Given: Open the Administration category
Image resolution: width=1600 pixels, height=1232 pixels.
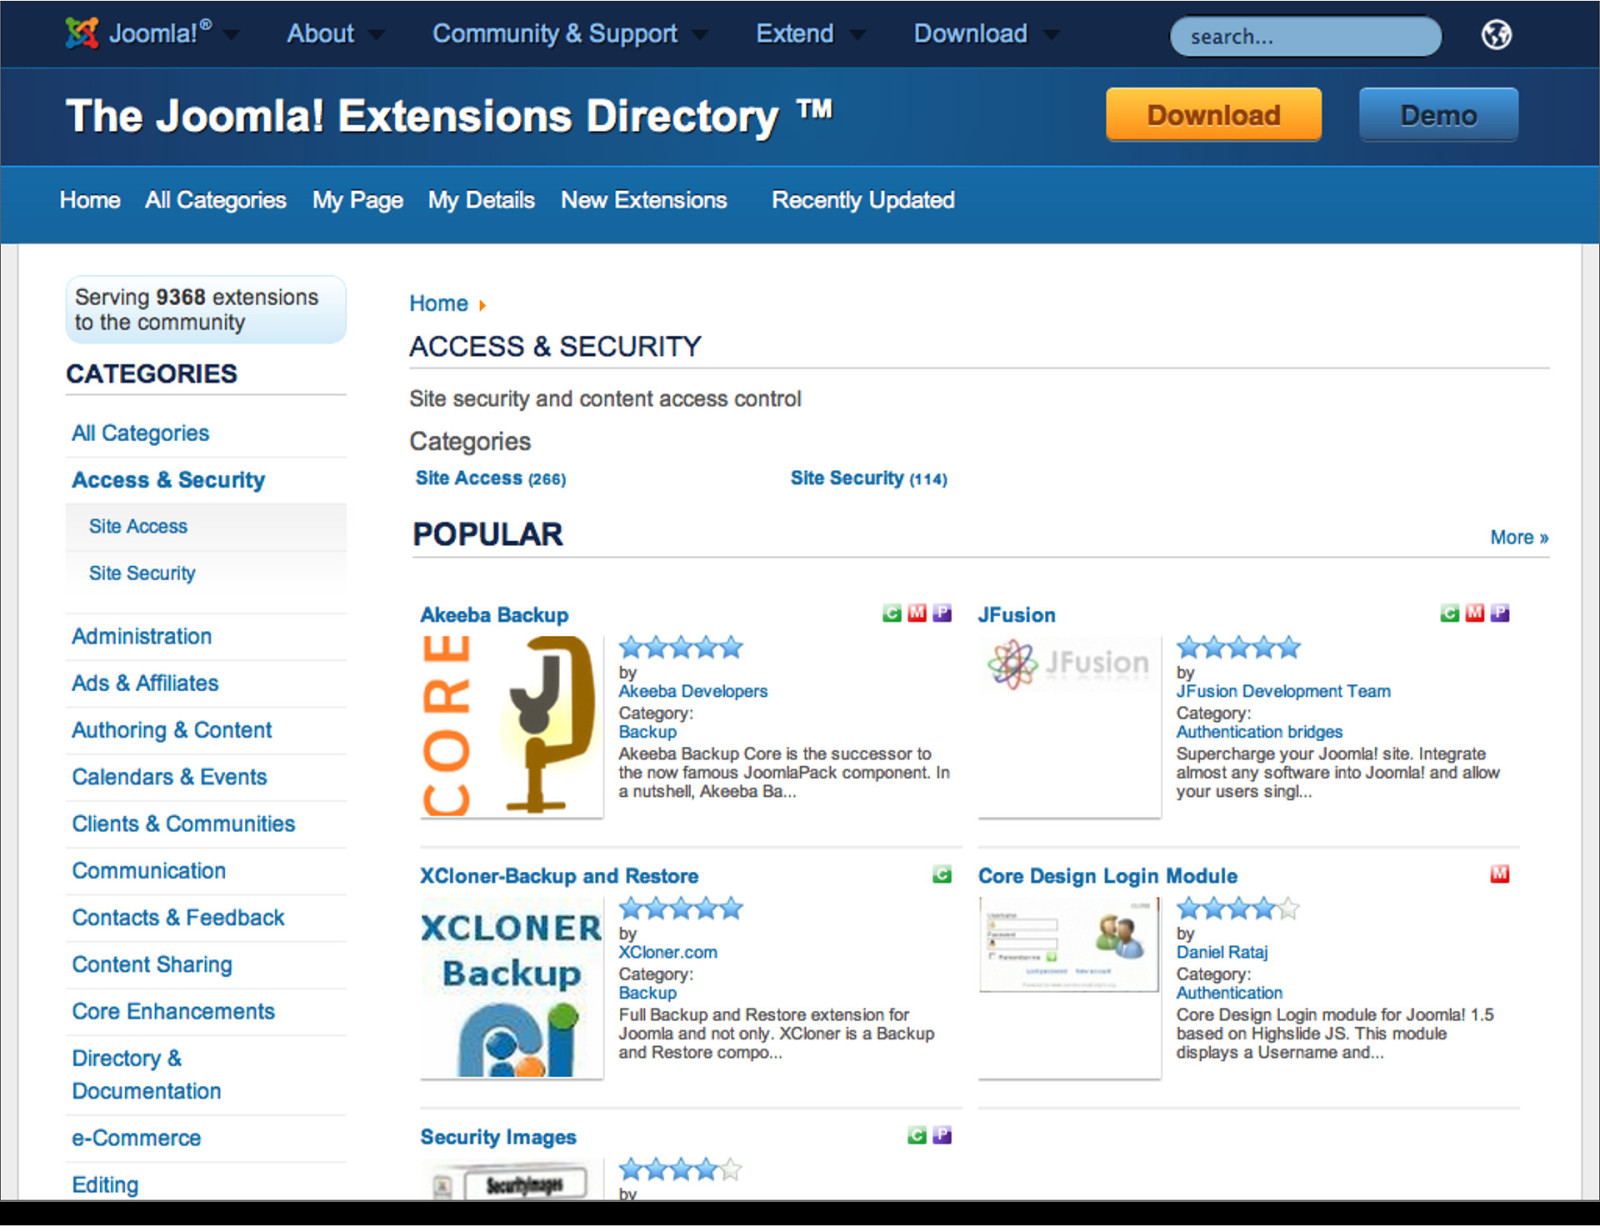Looking at the screenshot, I should (142, 636).
